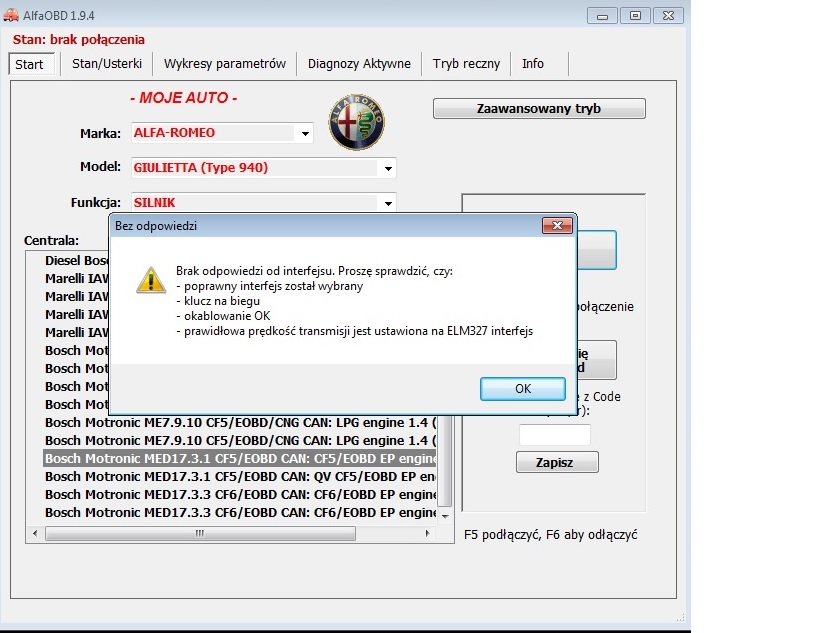This screenshot has height=633, width=828.
Task: Click the AlfaOBD car icon in title bar
Action: (11, 15)
